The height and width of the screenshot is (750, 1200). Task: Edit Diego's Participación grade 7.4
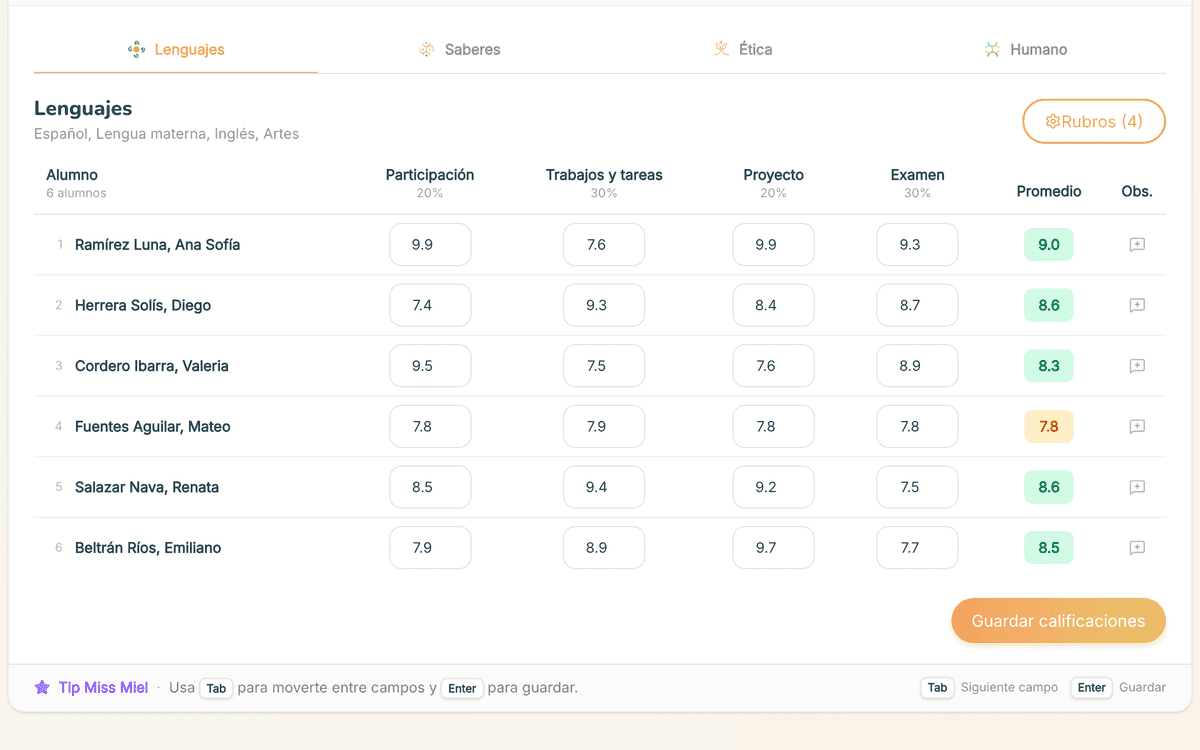coord(430,305)
